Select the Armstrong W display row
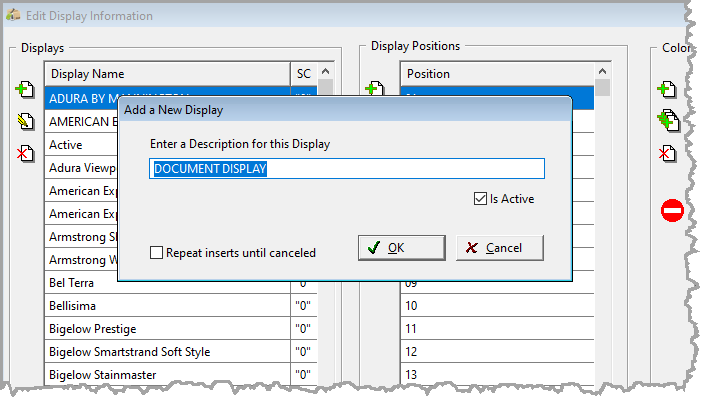This screenshot has height=399, width=702. coord(81,260)
